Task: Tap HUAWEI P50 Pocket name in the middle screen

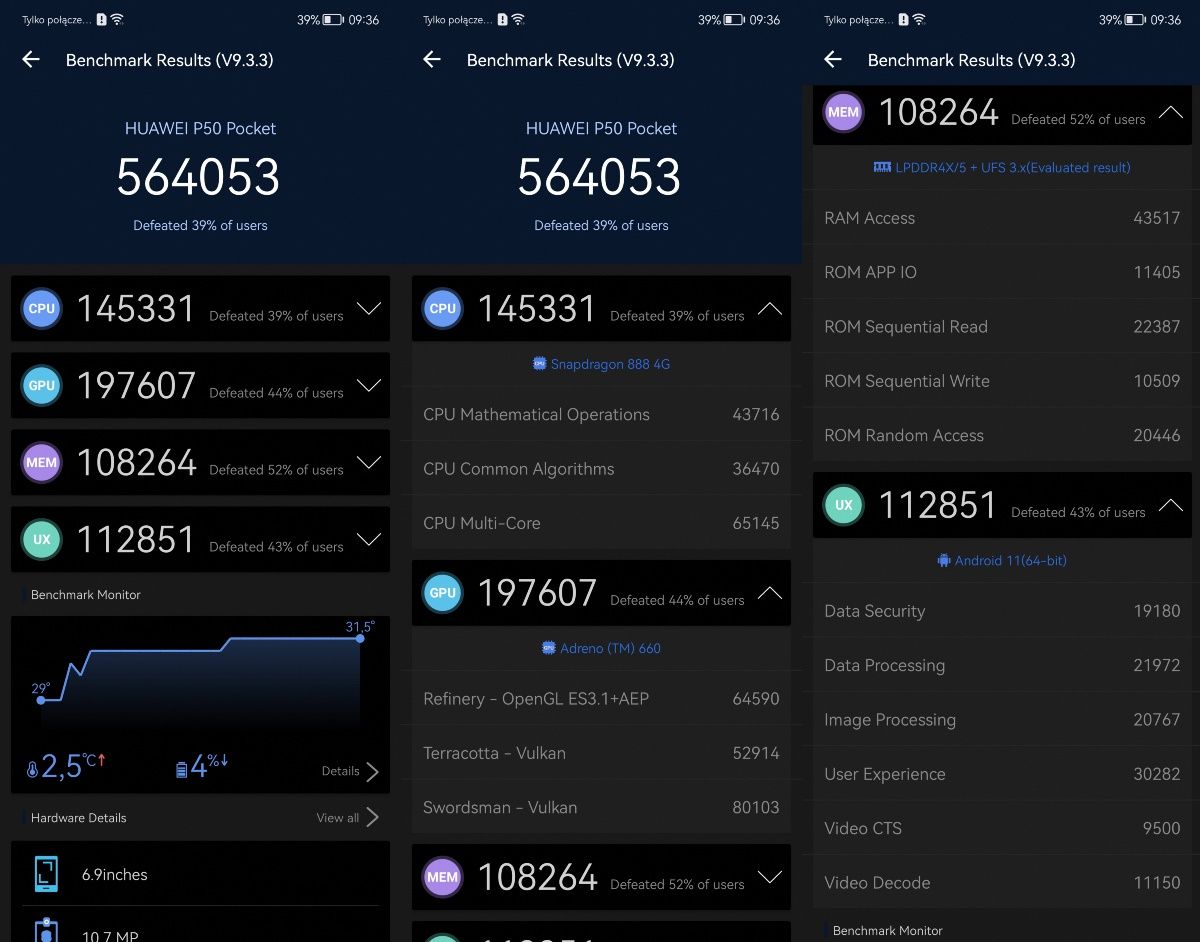Action: coord(601,128)
